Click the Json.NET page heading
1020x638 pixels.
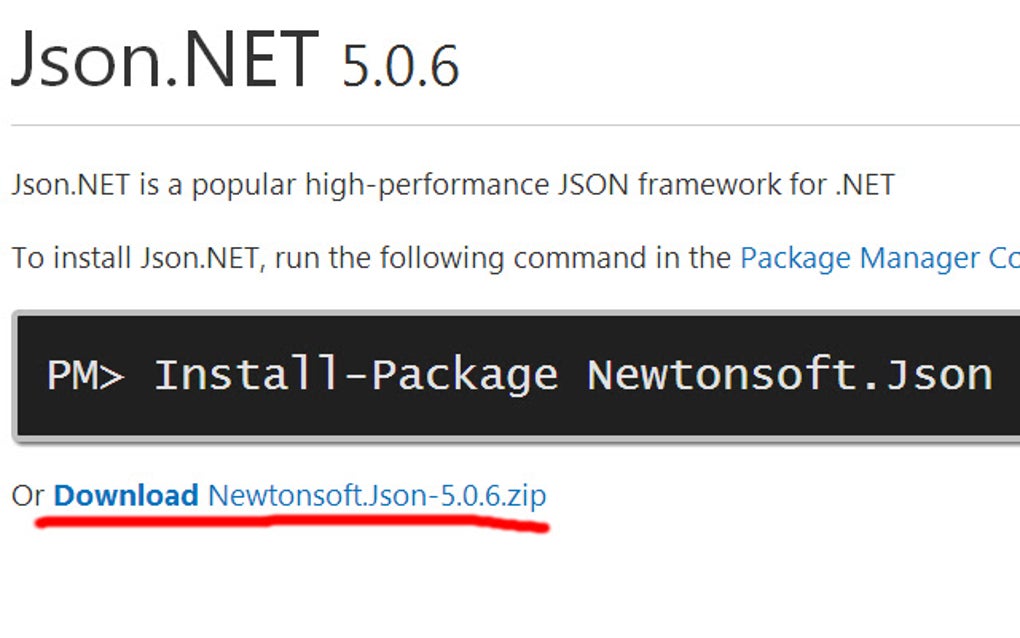(165, 58)
